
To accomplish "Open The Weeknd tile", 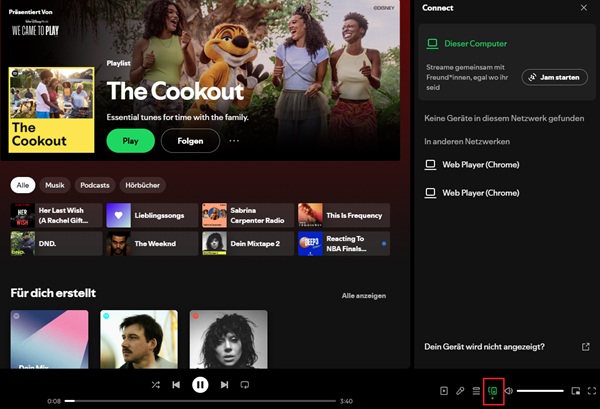I will point(152,243).
